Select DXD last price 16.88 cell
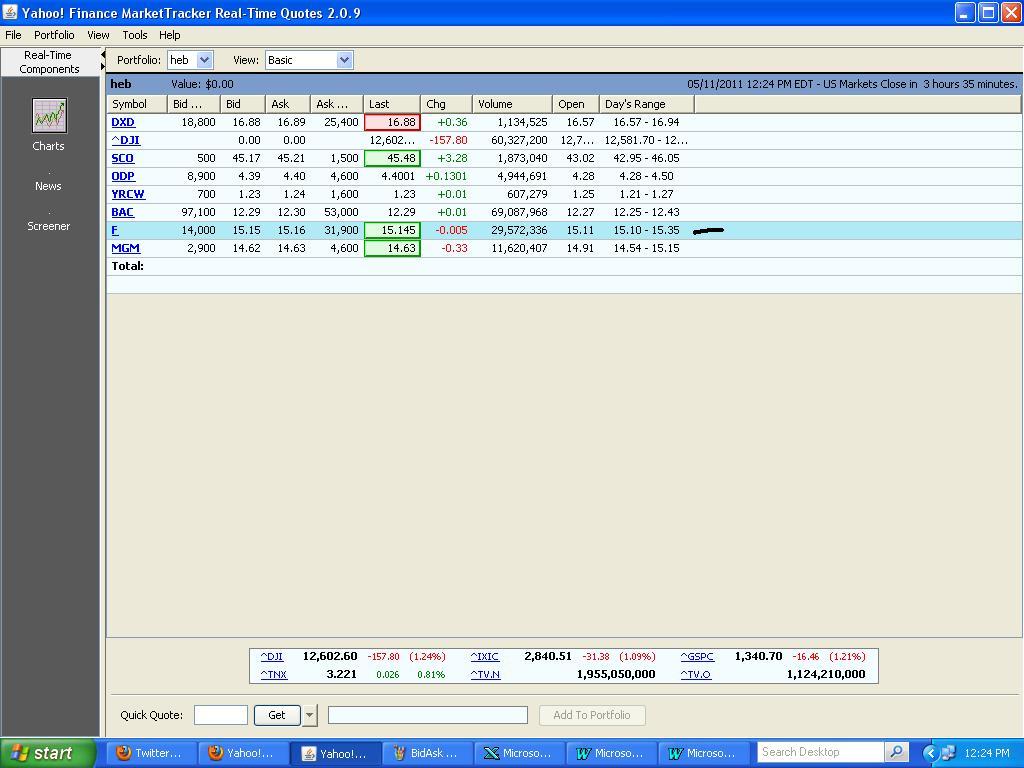The height and width of the screenshot is (768, 1024). coord(392,122)
